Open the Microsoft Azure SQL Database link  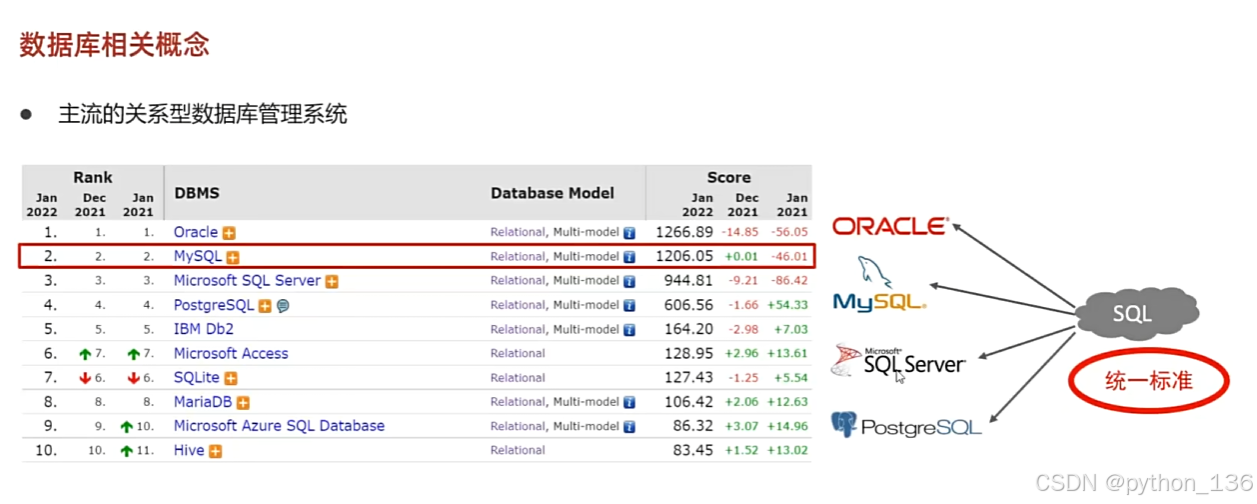point(279,426)
